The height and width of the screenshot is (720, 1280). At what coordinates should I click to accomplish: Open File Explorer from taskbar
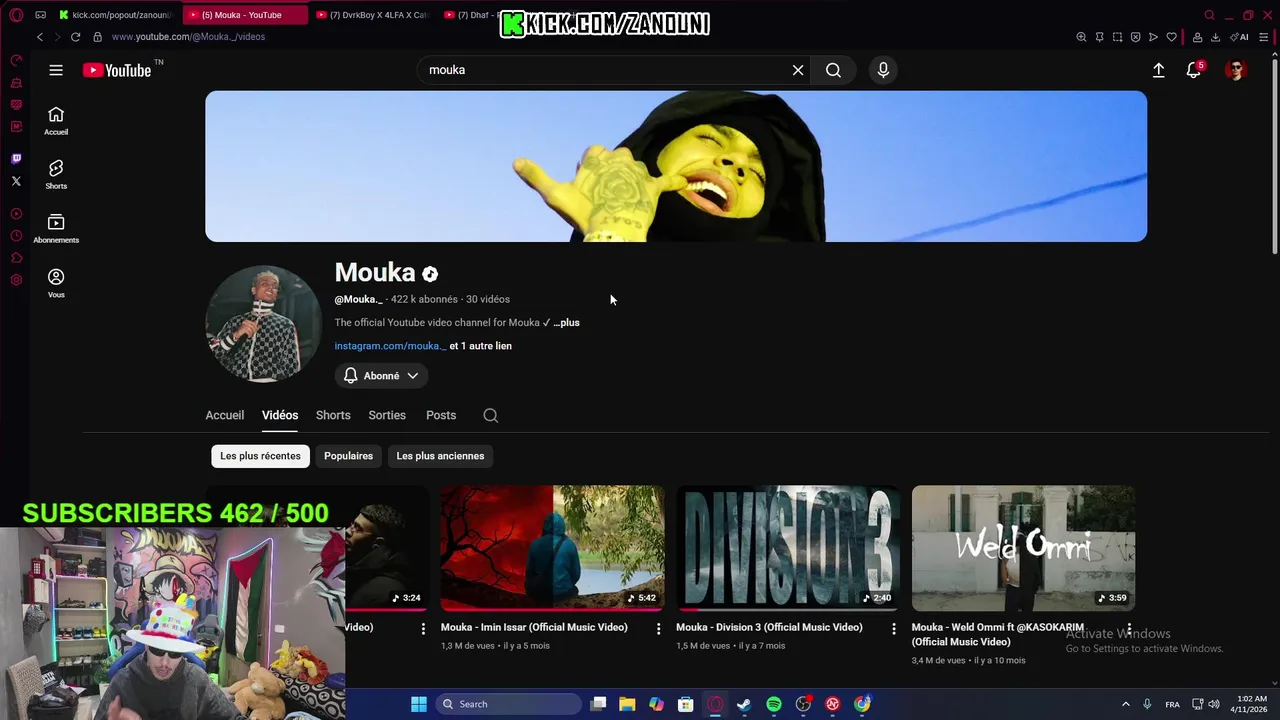click(x=627, y=704)
